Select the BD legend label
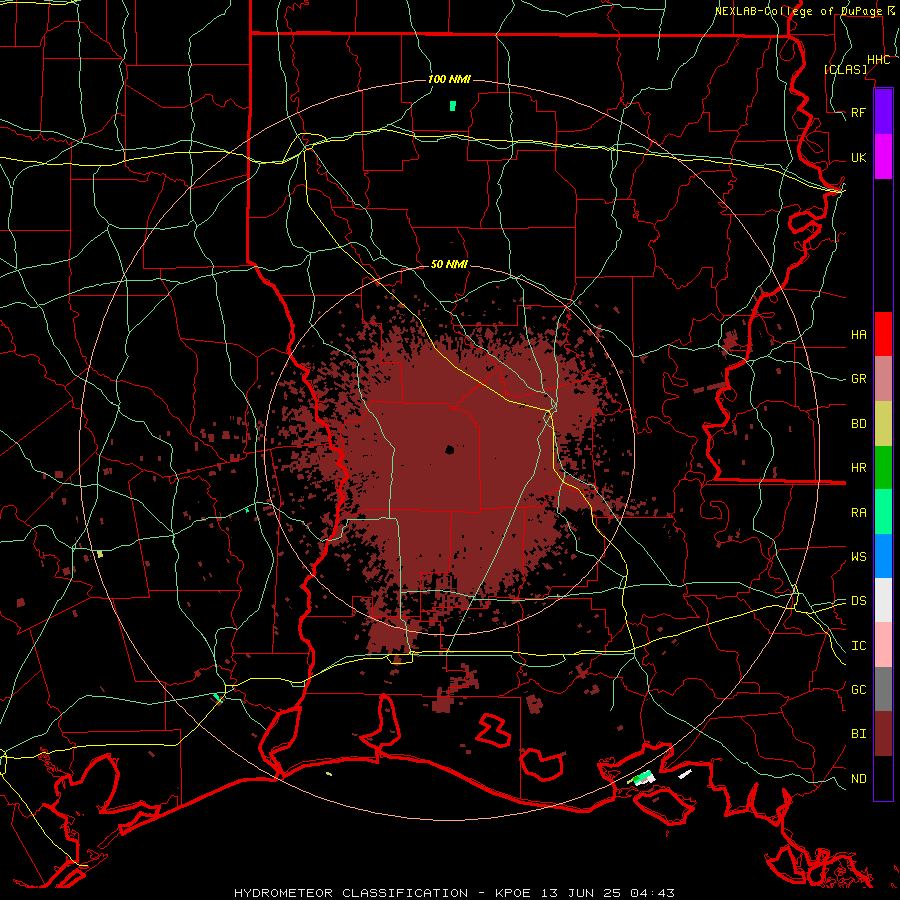This screenshot has height=900, width=900. point(859,424)
